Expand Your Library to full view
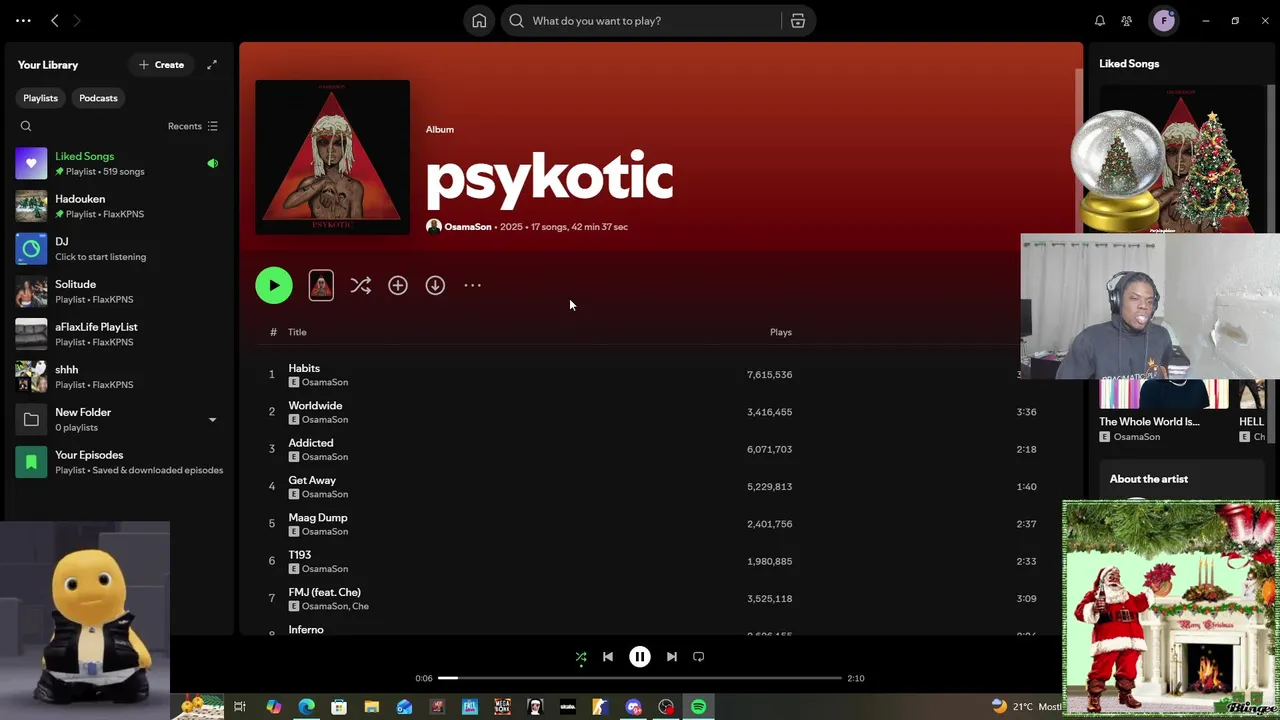 pyautogui.click(x=212, y=65)
